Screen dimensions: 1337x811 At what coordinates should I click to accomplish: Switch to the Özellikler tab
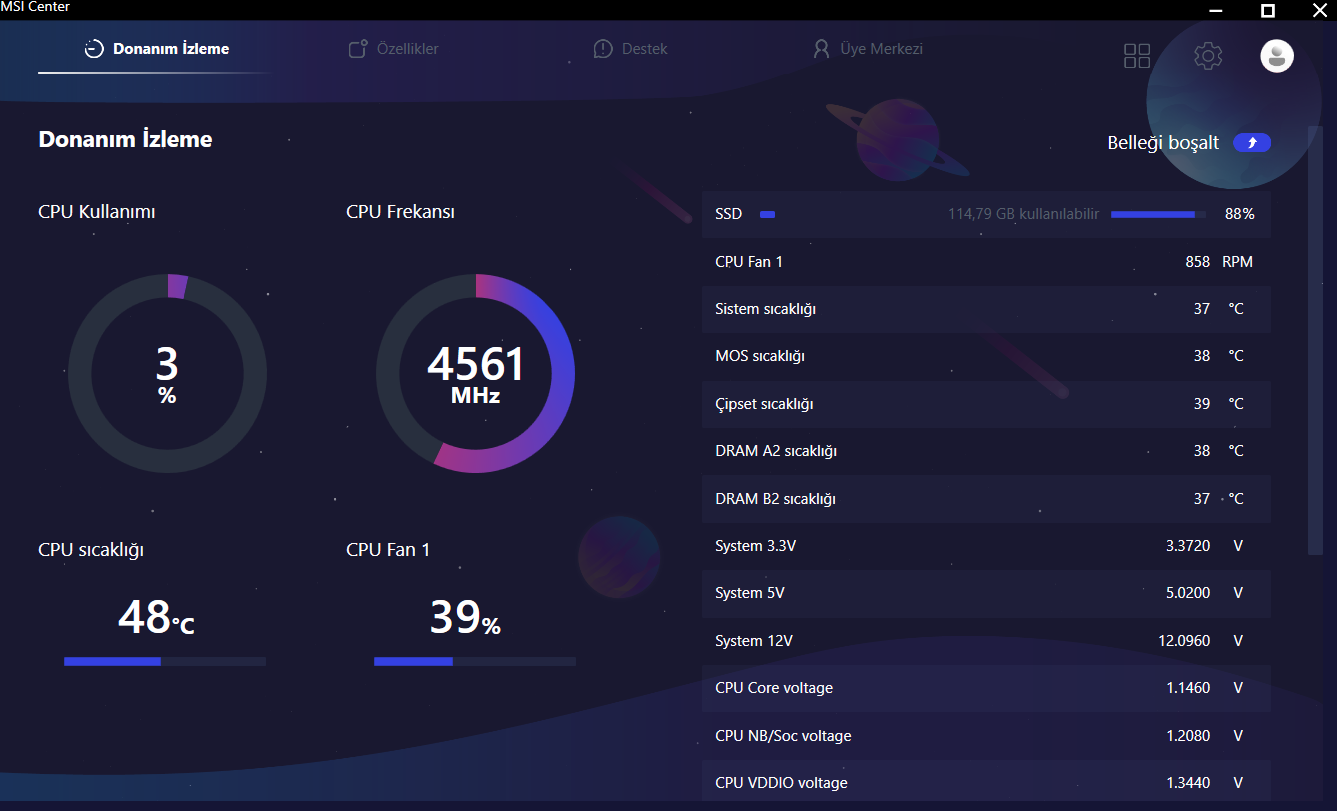[x=393, y=49]
